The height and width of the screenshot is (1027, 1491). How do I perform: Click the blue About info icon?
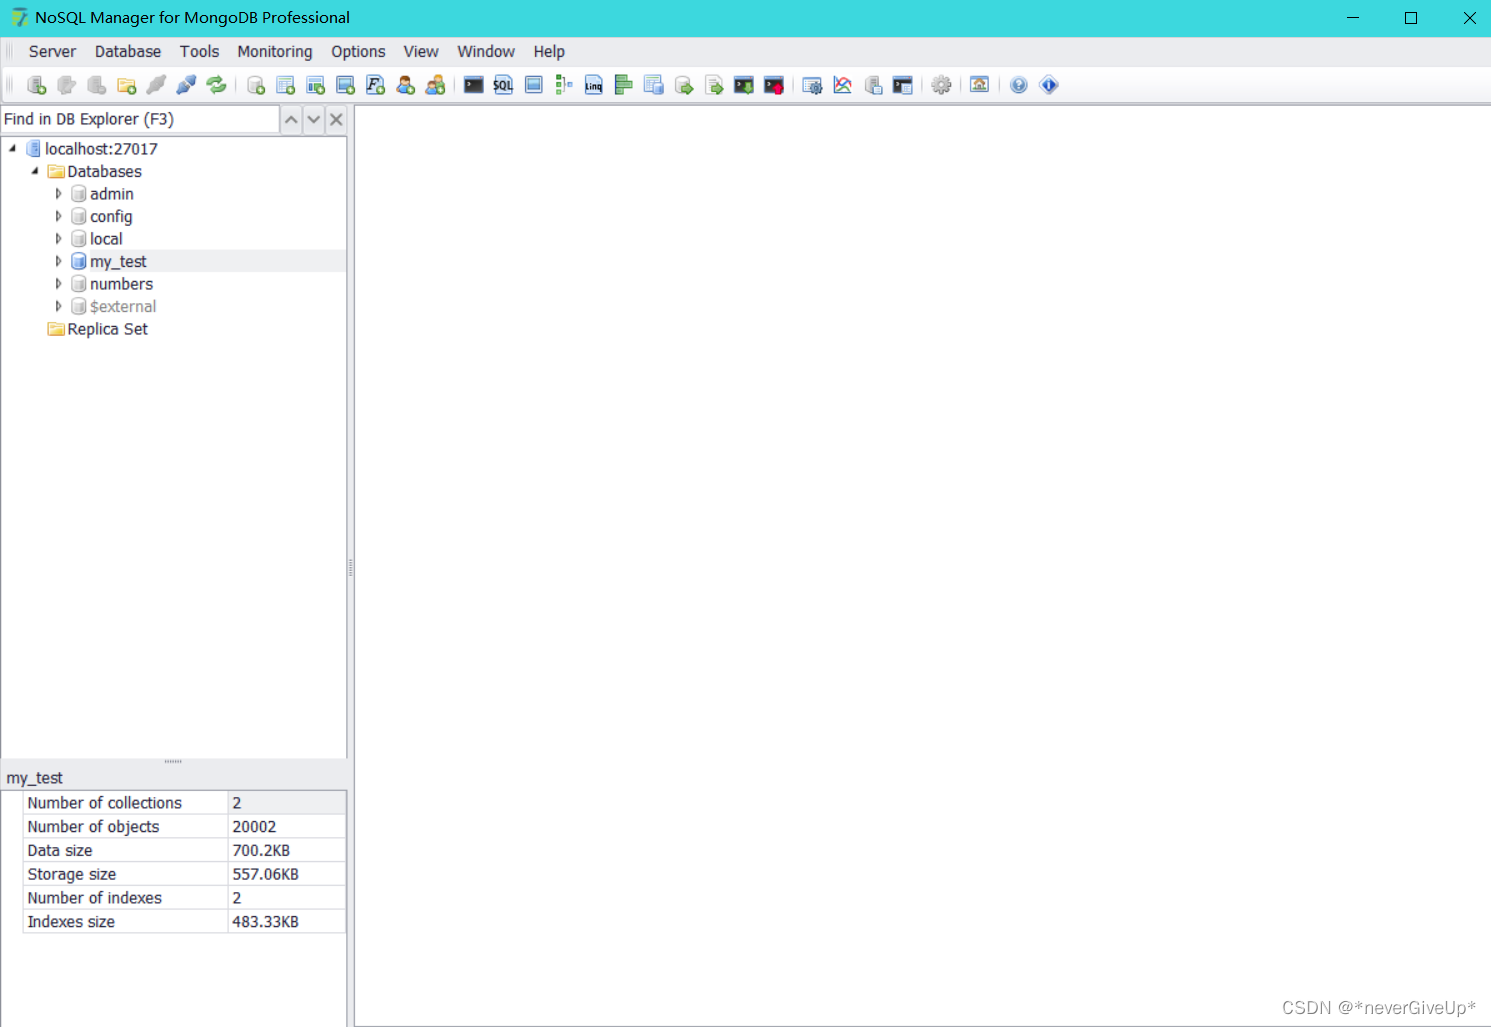click(x=1049, y=85)
